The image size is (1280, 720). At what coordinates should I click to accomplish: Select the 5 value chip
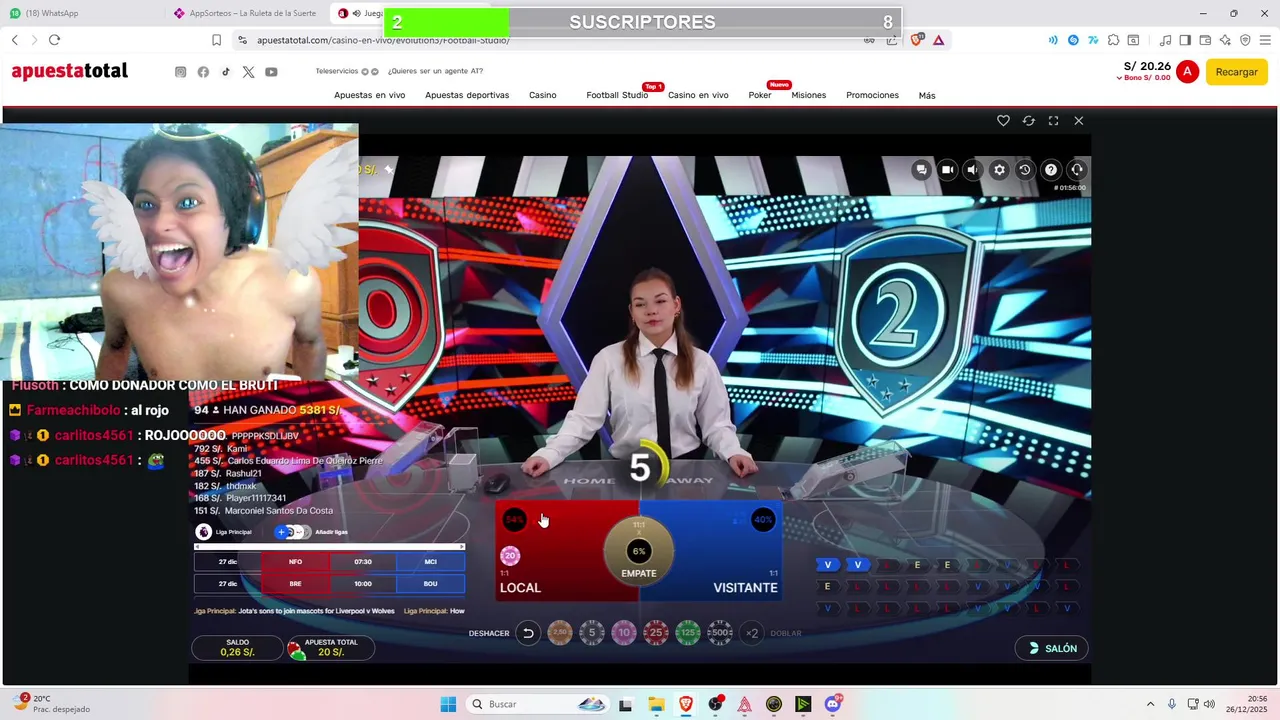click(592, 633)
